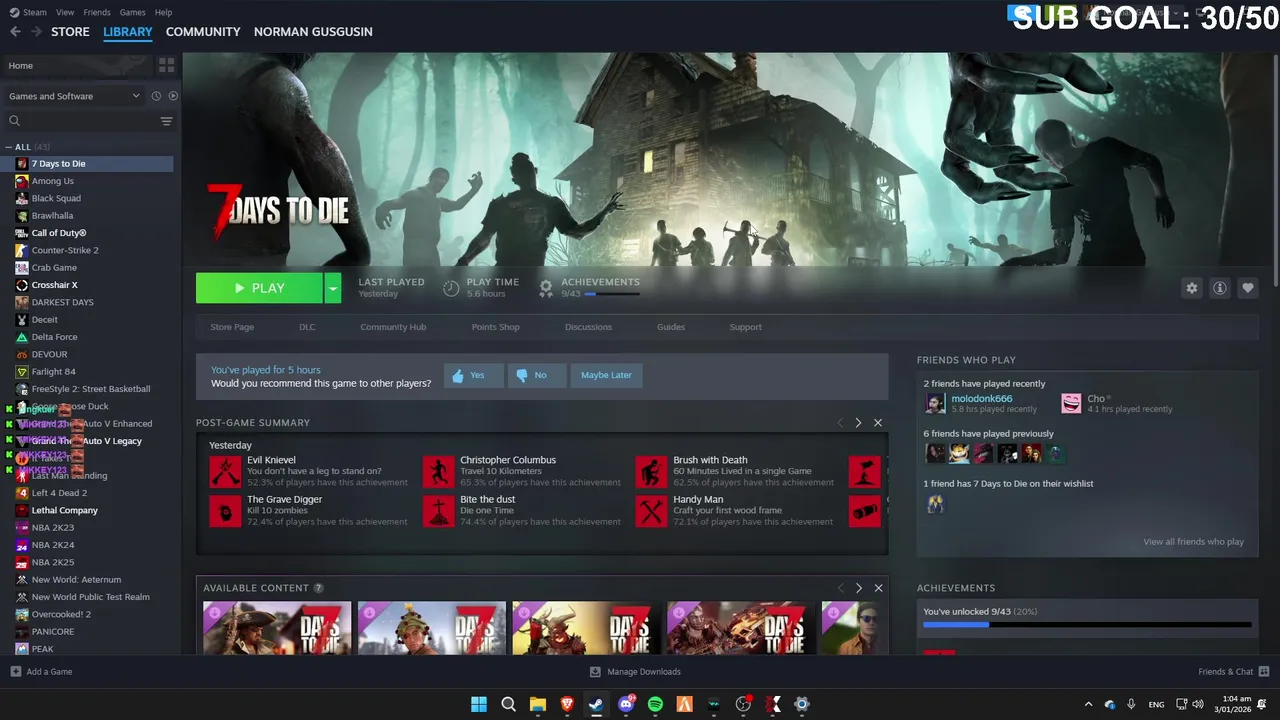Open the PLAY button dropdown arrow
This screenshot has height=720, width=1280.
pos(333,288)
